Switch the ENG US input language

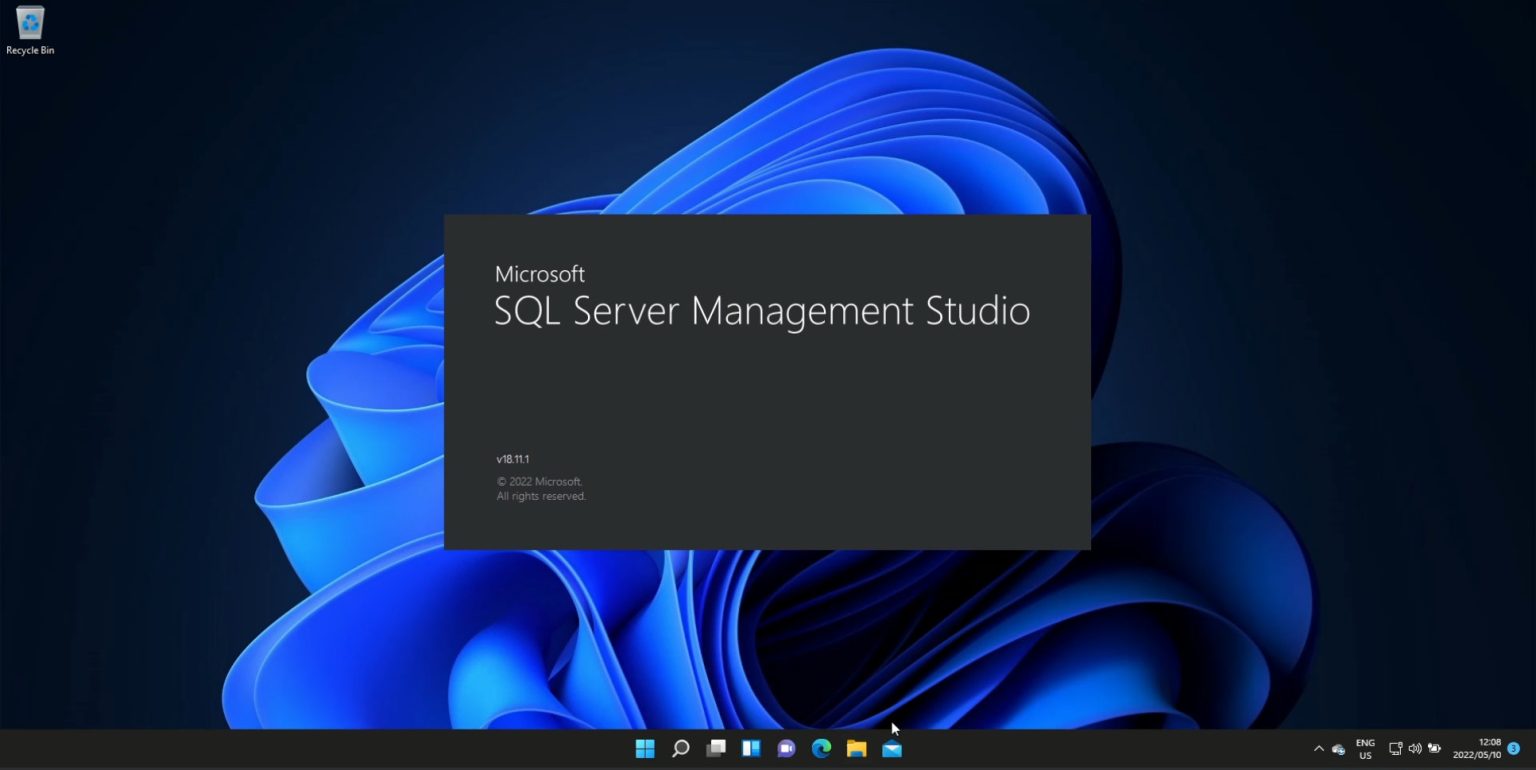pos(1364,748)
